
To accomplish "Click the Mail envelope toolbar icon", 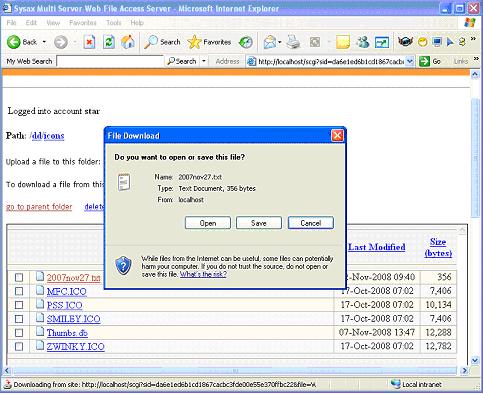I will (270, 42).
